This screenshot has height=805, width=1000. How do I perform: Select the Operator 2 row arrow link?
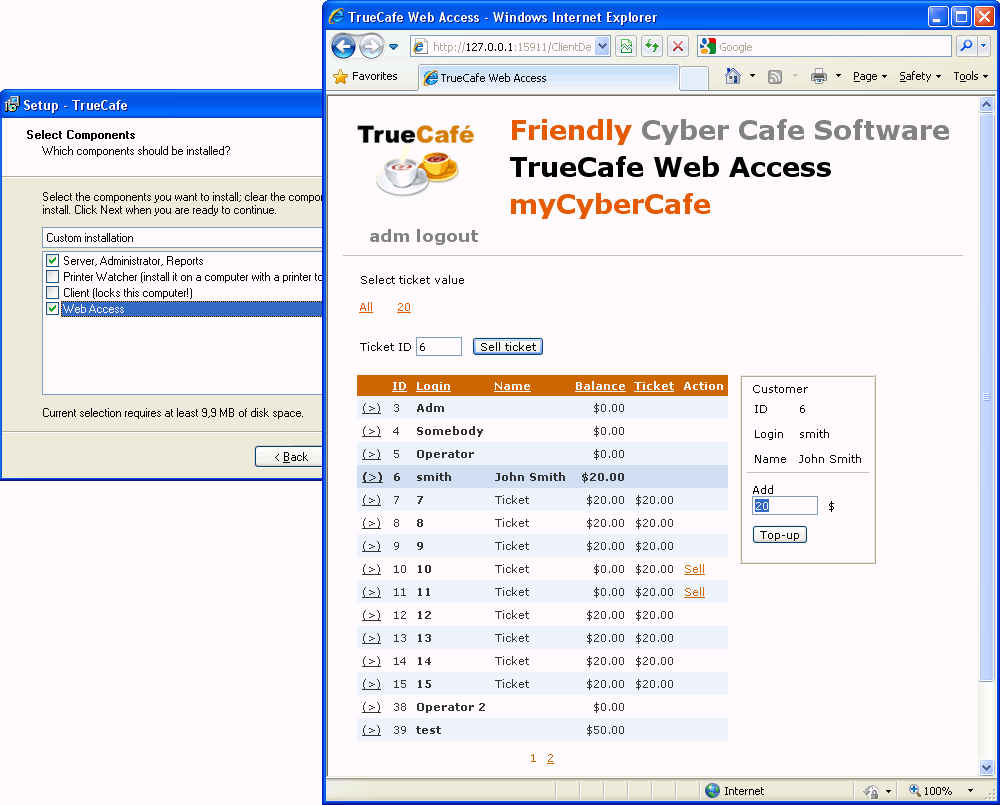point(371,707)
